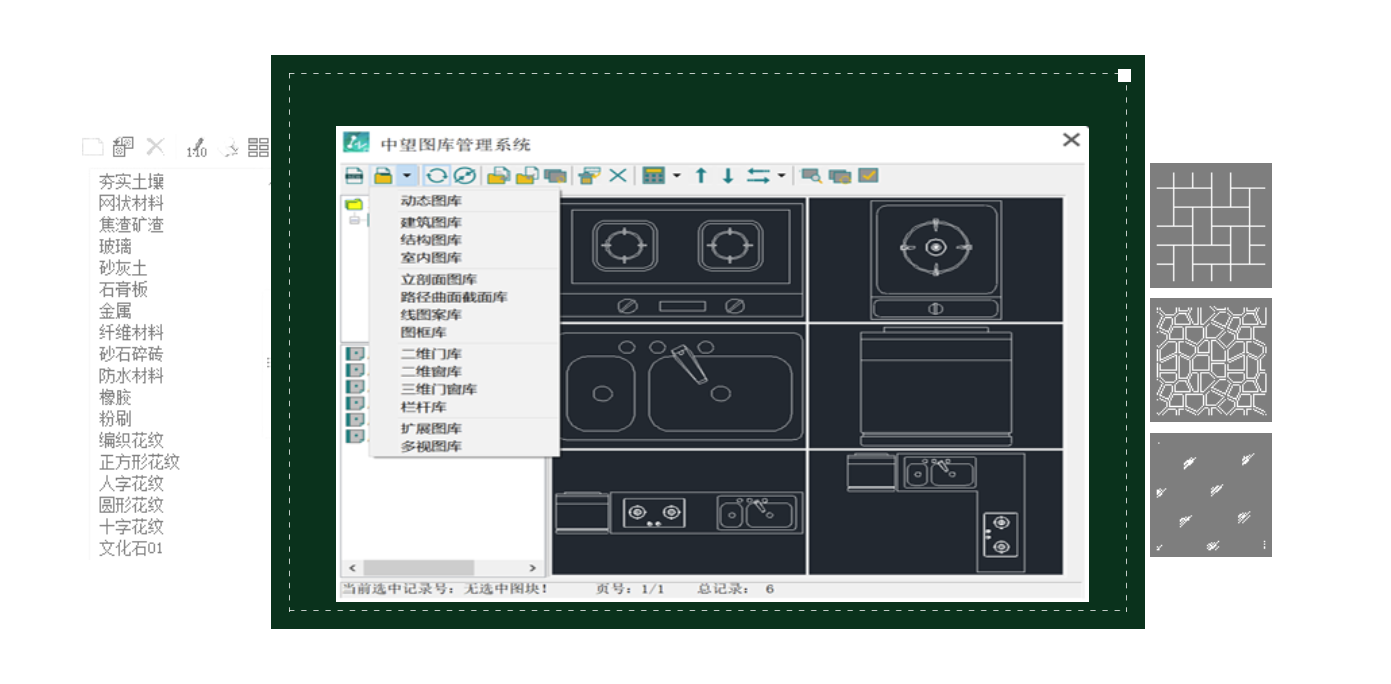The image size is (1391, 684).
Task: Open dropdown arrow next to swap arrows icon
Action: point(781,175)
